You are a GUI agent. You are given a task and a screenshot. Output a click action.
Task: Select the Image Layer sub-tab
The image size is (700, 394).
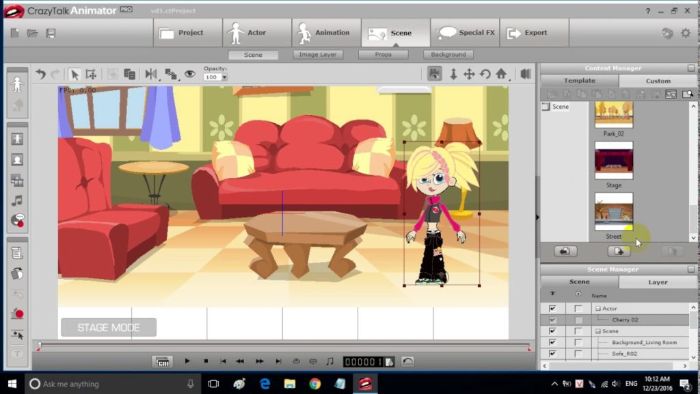(x=318, y=54)
